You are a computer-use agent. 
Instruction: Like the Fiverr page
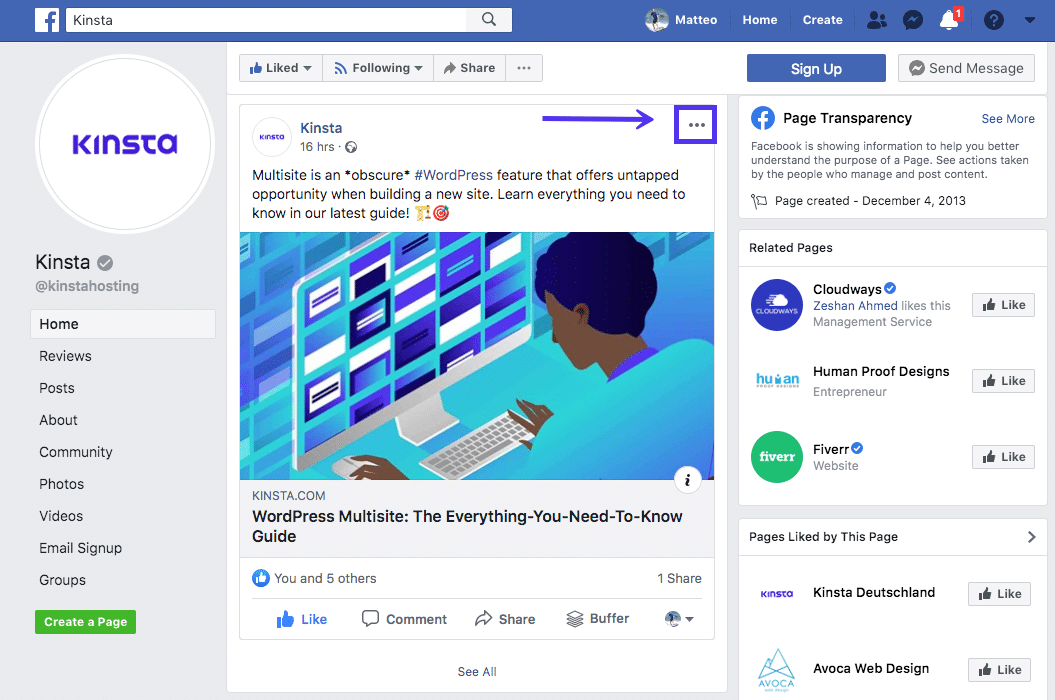(1003, 456)
